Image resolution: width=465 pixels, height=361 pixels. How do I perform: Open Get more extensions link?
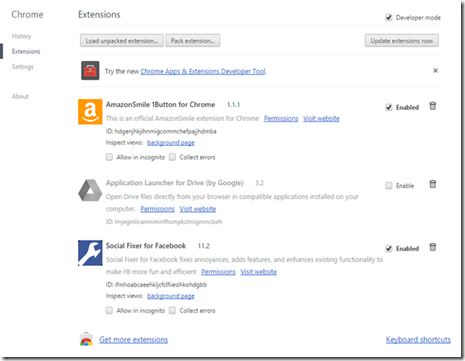[x=134, y=340]
